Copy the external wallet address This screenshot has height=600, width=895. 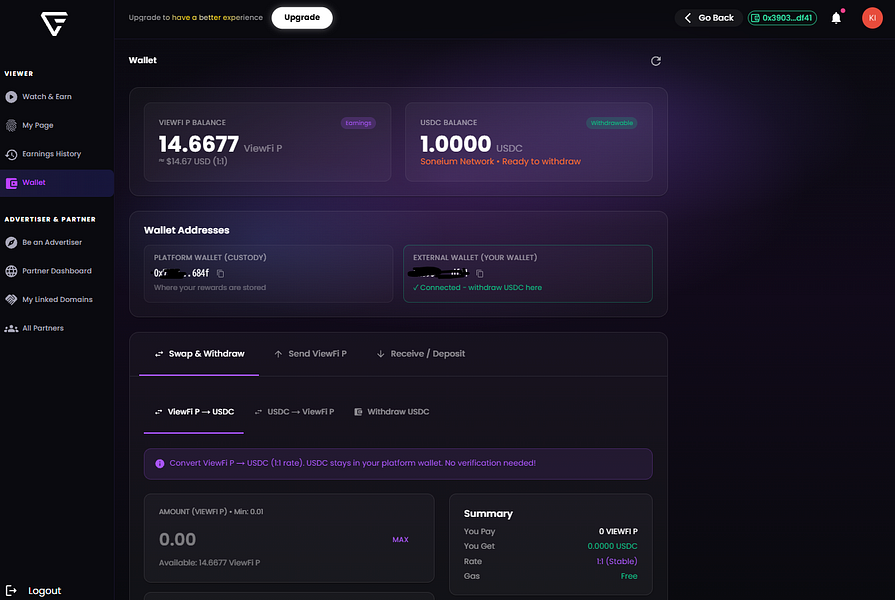(x=479, y=273)
